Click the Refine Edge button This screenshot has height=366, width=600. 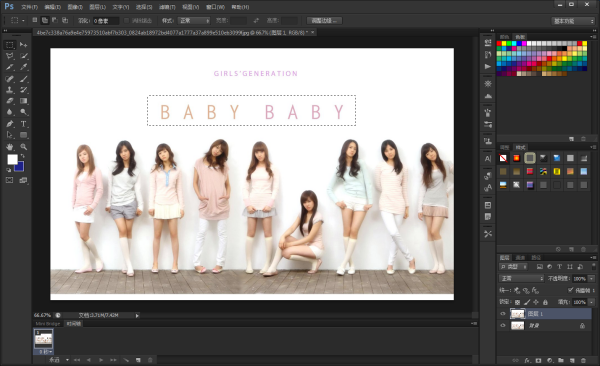[x=324, y=21]
